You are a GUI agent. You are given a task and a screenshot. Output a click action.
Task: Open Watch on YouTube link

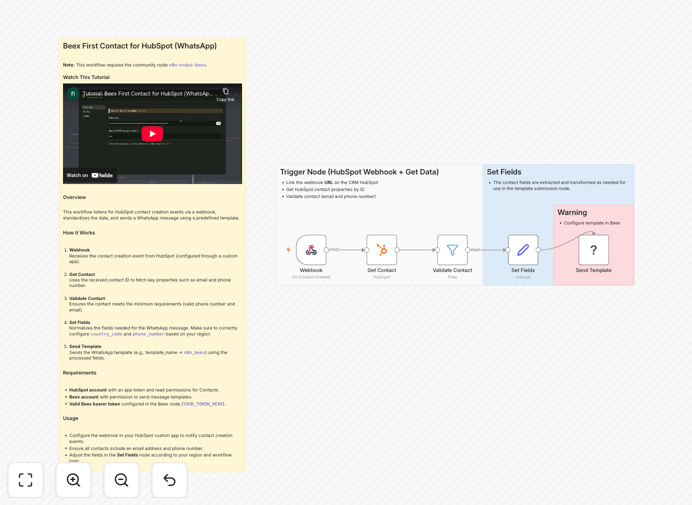pos(90,175)
